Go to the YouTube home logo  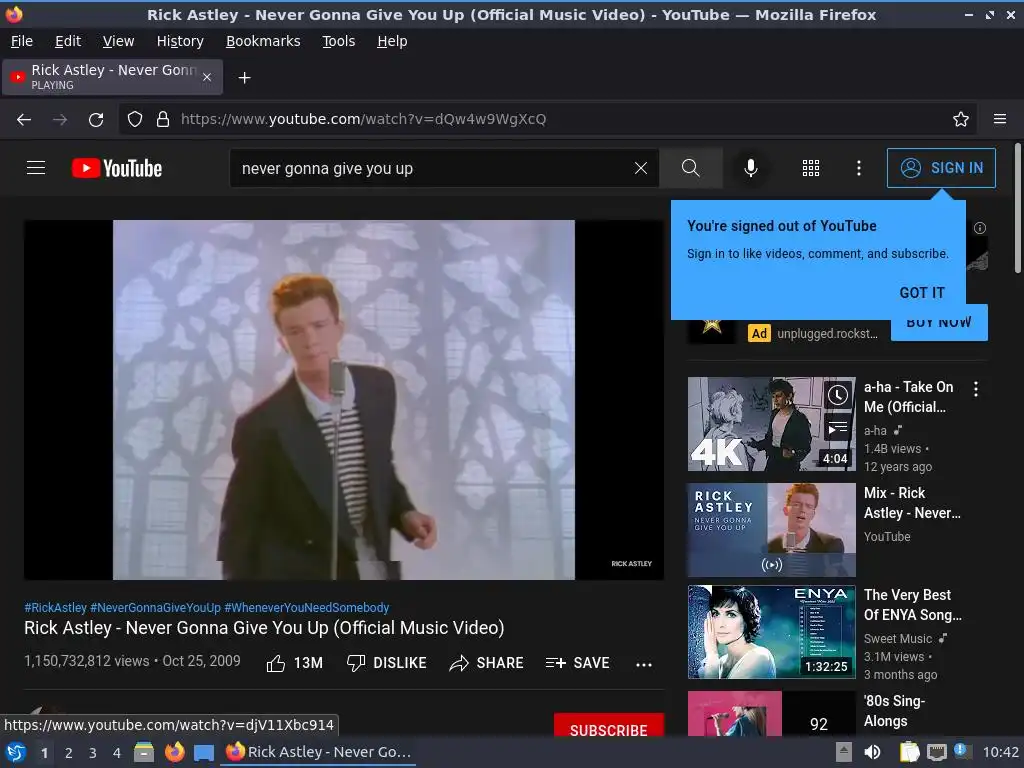click(x=117, y=168)
